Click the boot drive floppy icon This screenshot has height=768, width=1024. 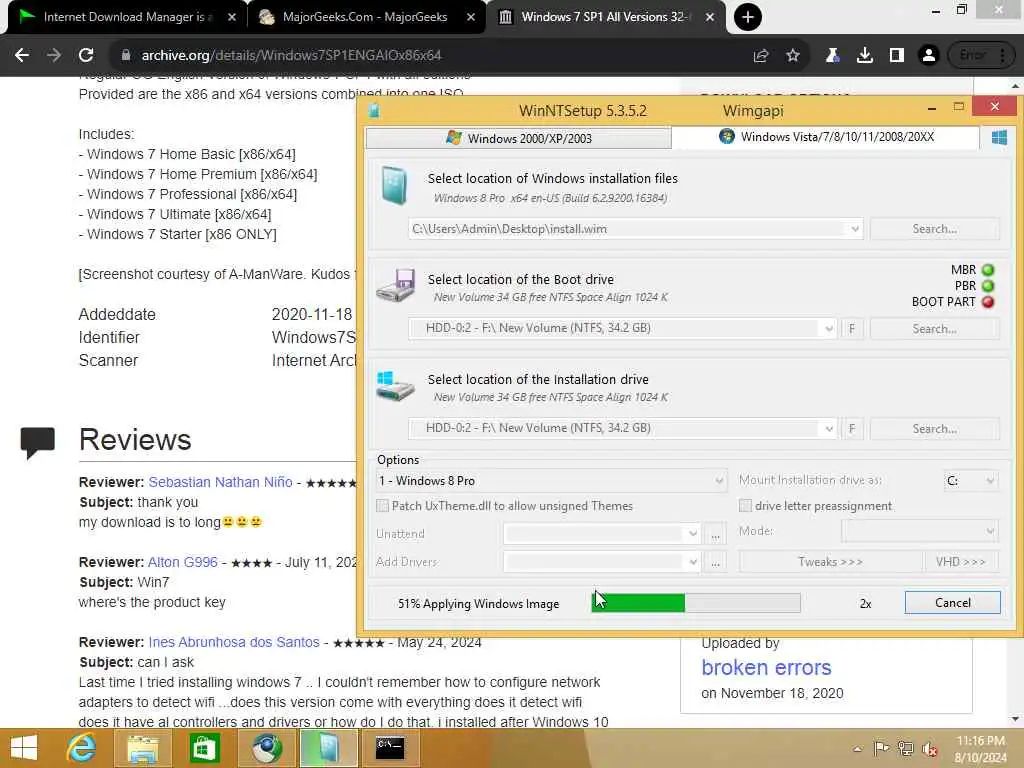(x=396, y=285)
